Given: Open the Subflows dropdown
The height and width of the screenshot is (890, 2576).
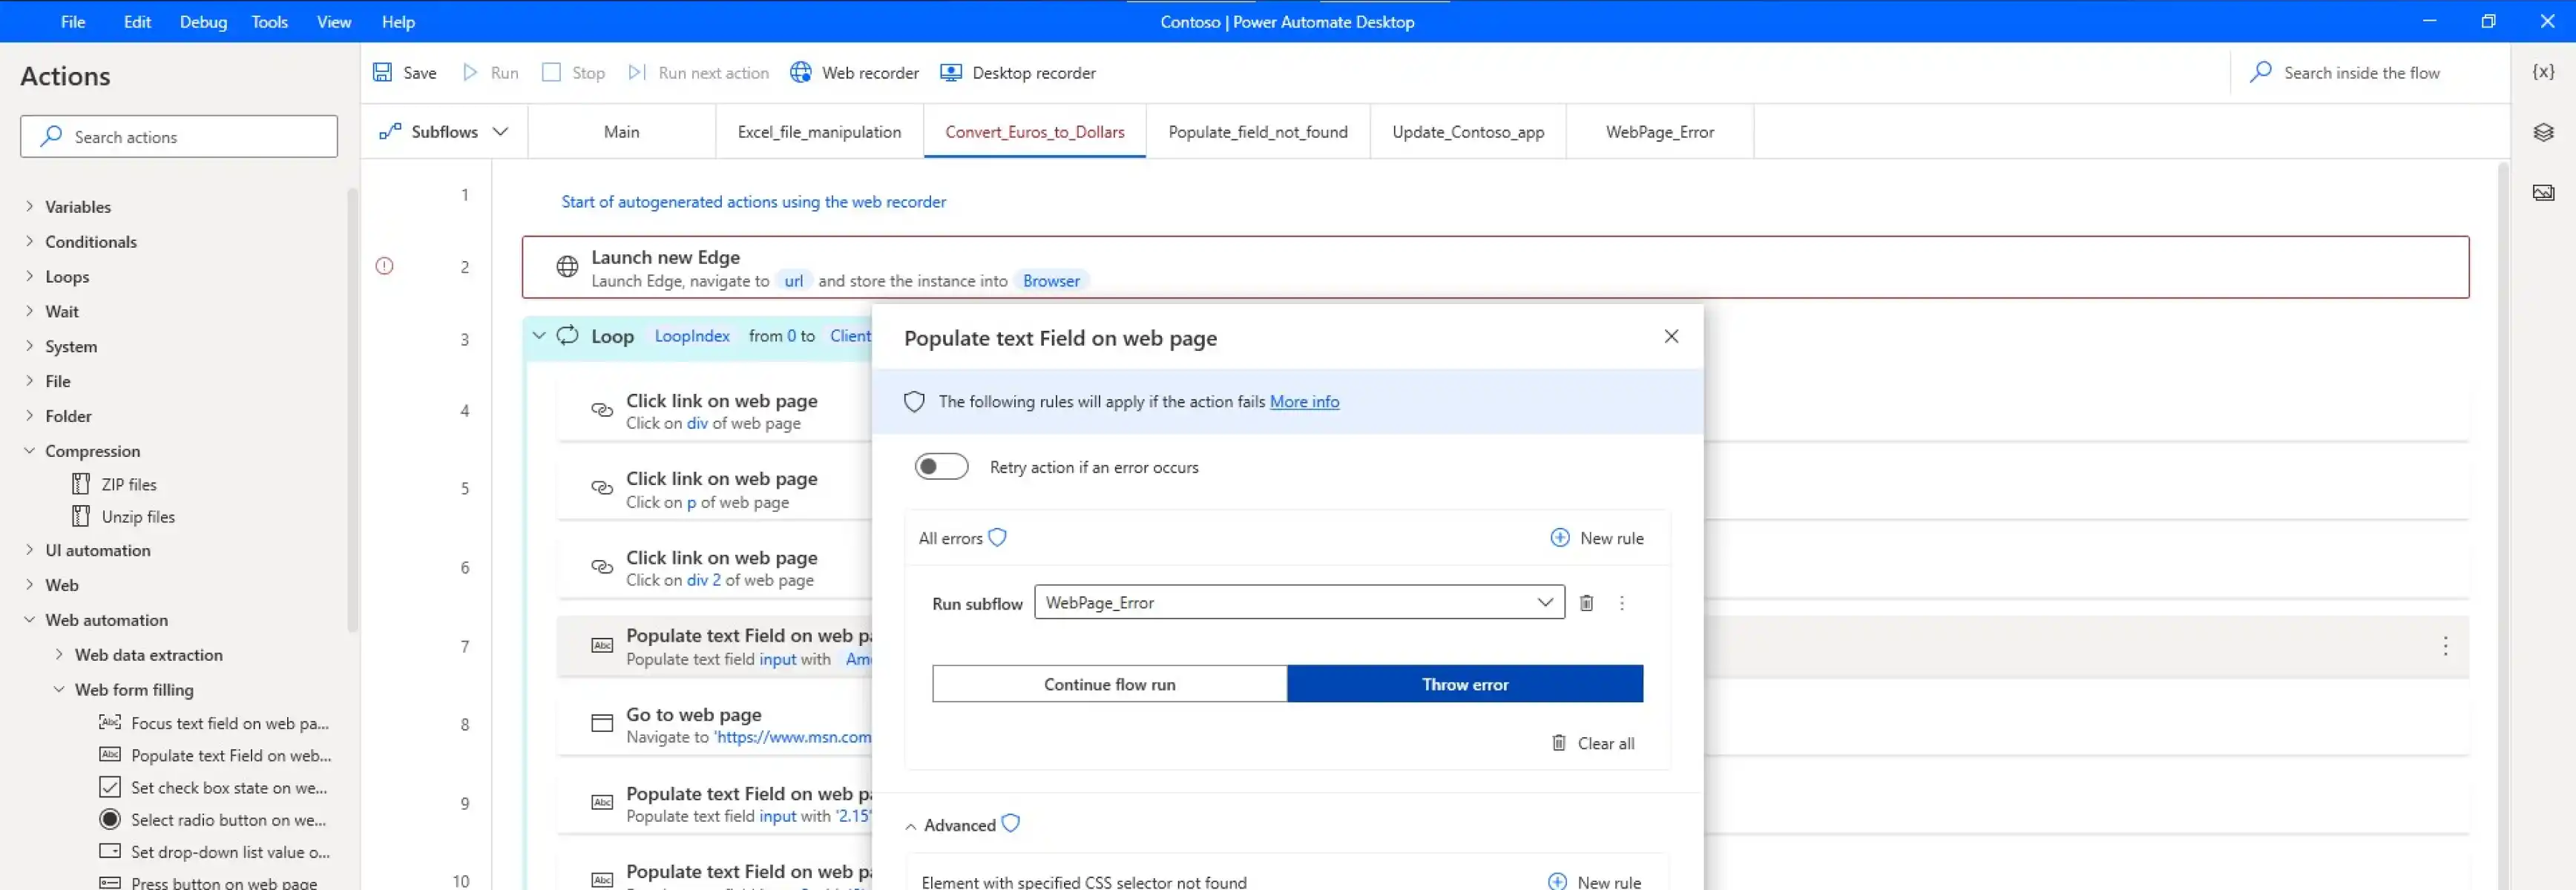Looking at the screenshot, I should (444, 131).
